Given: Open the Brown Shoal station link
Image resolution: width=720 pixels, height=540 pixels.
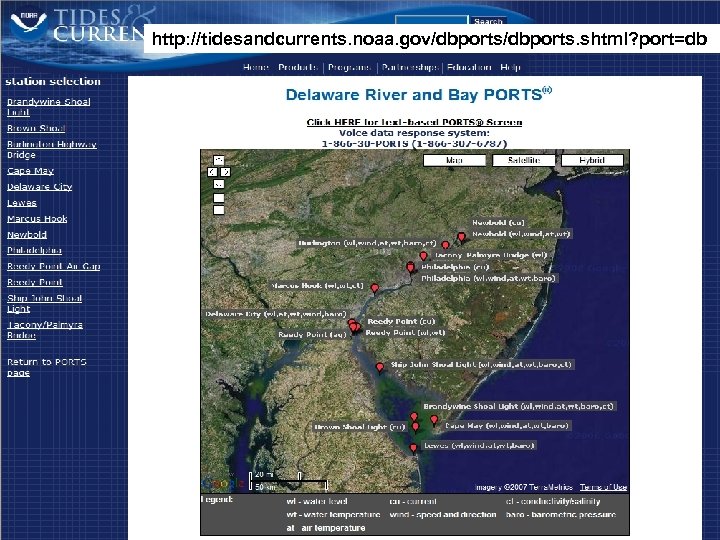Looking at the screenshot, I should [x=36, y=128].
